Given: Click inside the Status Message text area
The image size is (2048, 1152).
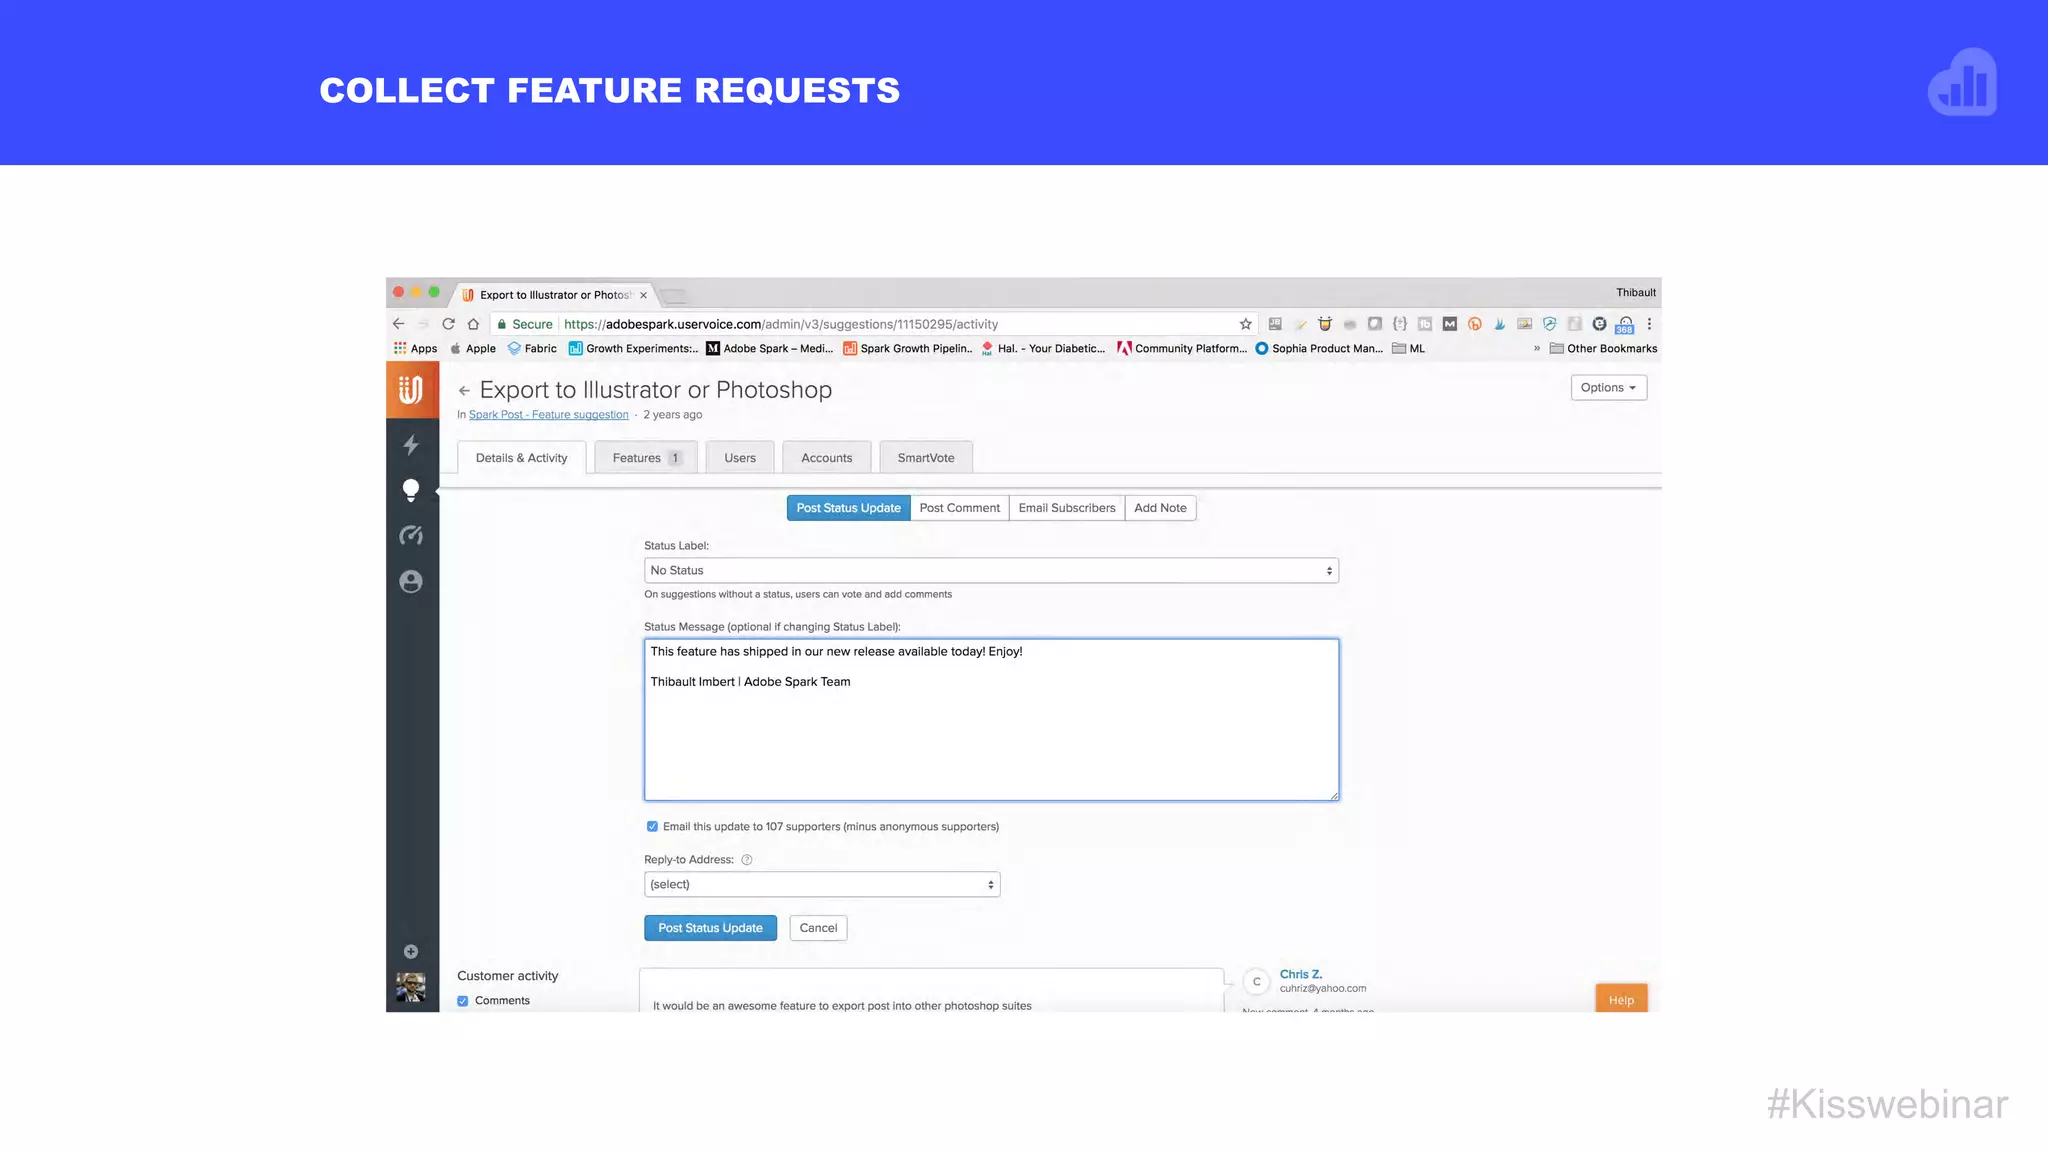Looking at the screenshot, I should [991, 720].
